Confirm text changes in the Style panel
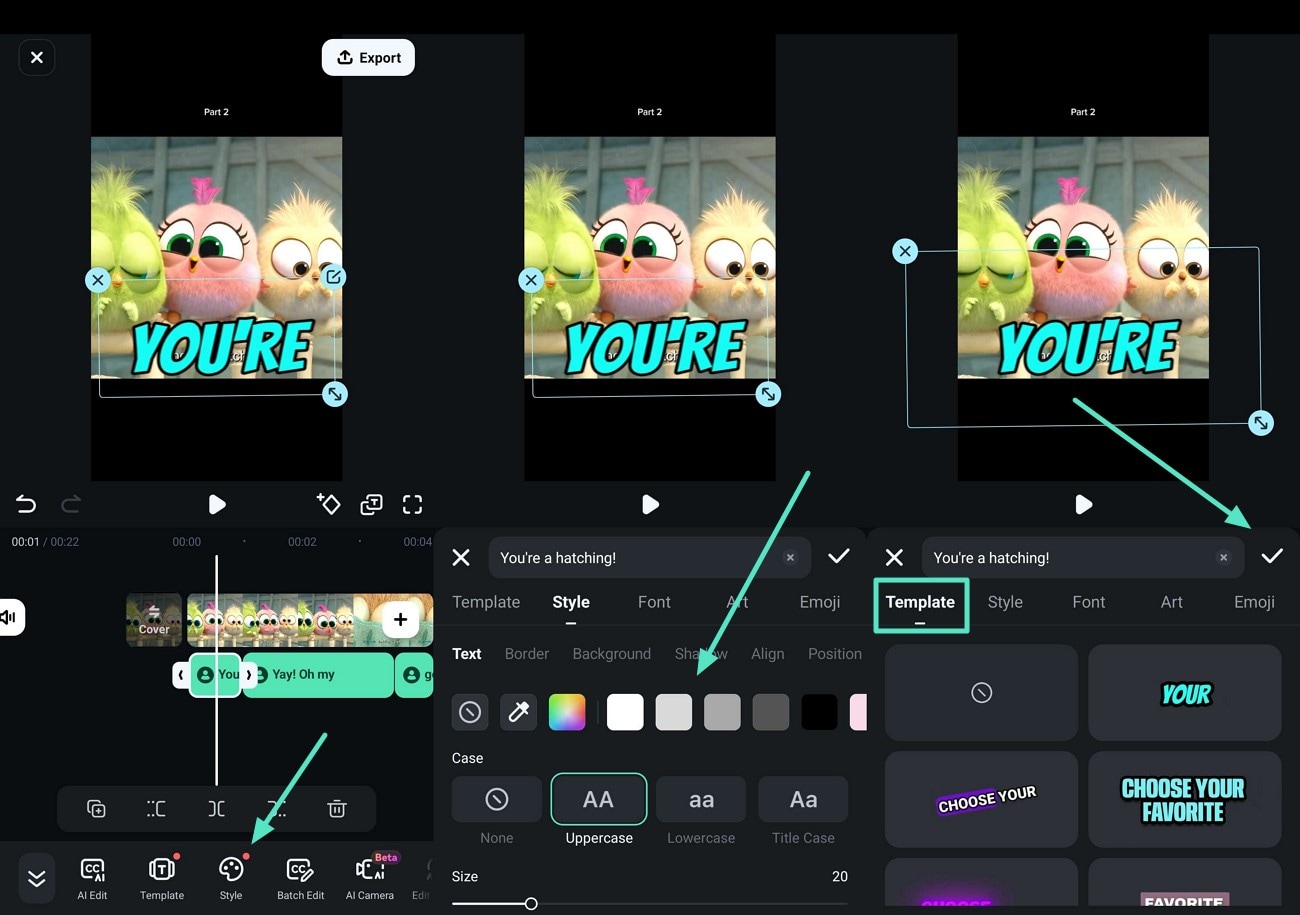 pos(838,557)
